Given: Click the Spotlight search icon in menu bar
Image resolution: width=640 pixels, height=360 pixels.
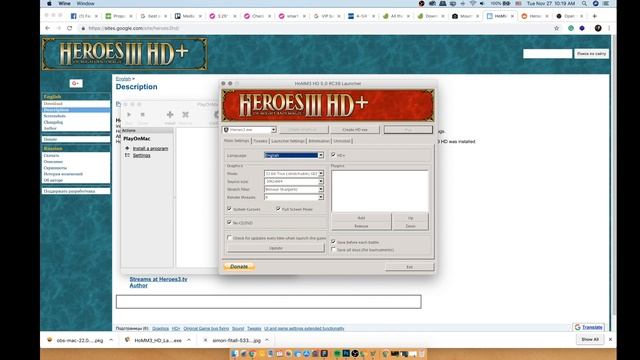Looking at the screenshot, I should click(584, 3).
